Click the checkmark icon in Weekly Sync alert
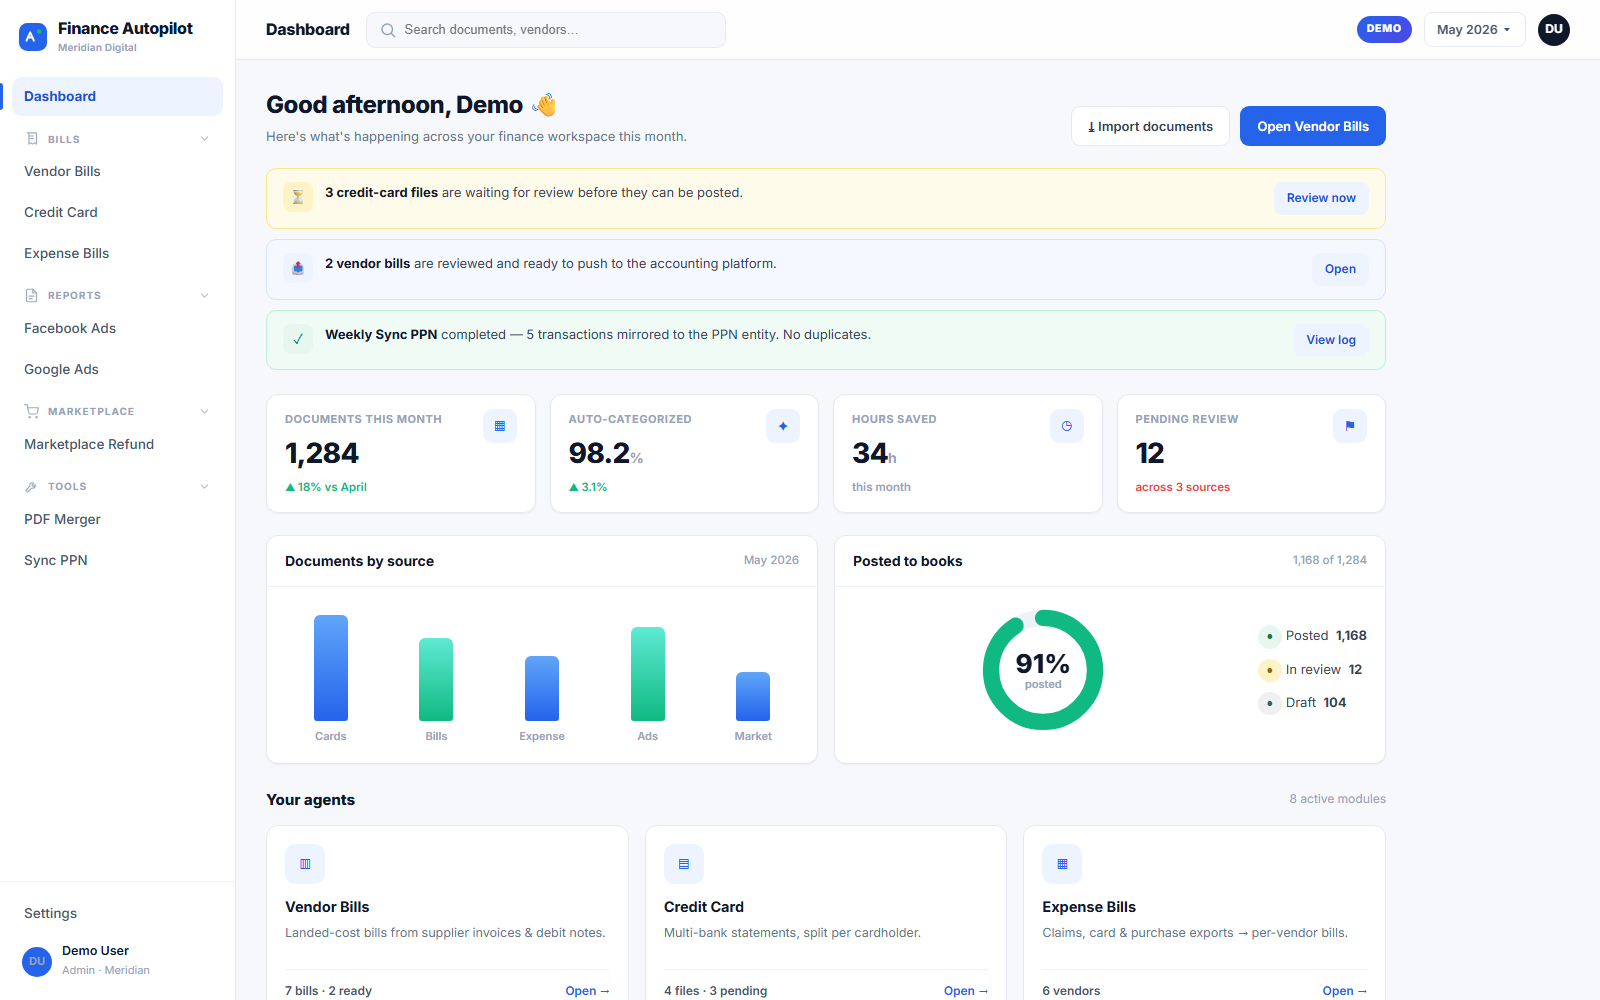The width and height of the screenshot is (1600, 1000). pos(298,340)
